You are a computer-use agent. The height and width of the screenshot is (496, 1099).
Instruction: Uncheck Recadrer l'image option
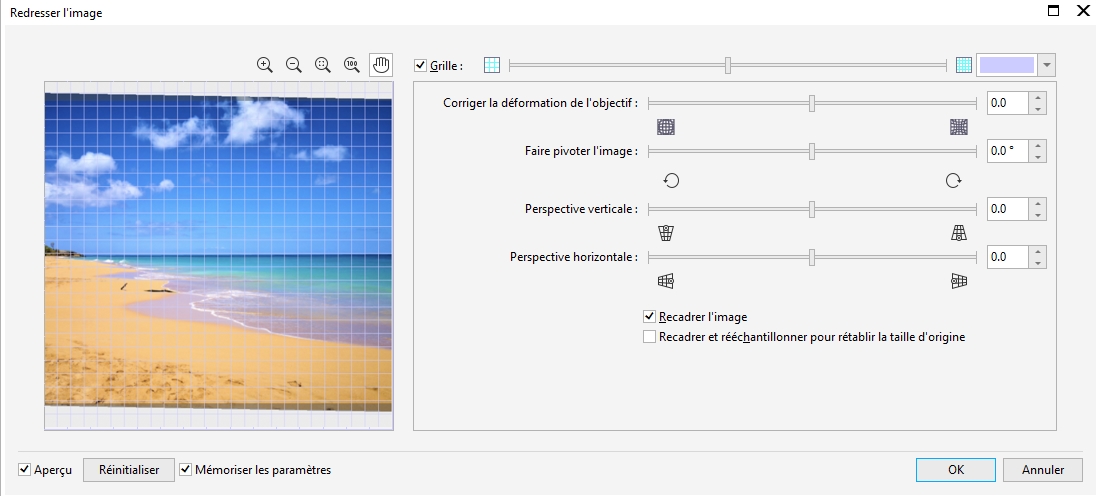point(649,317)
